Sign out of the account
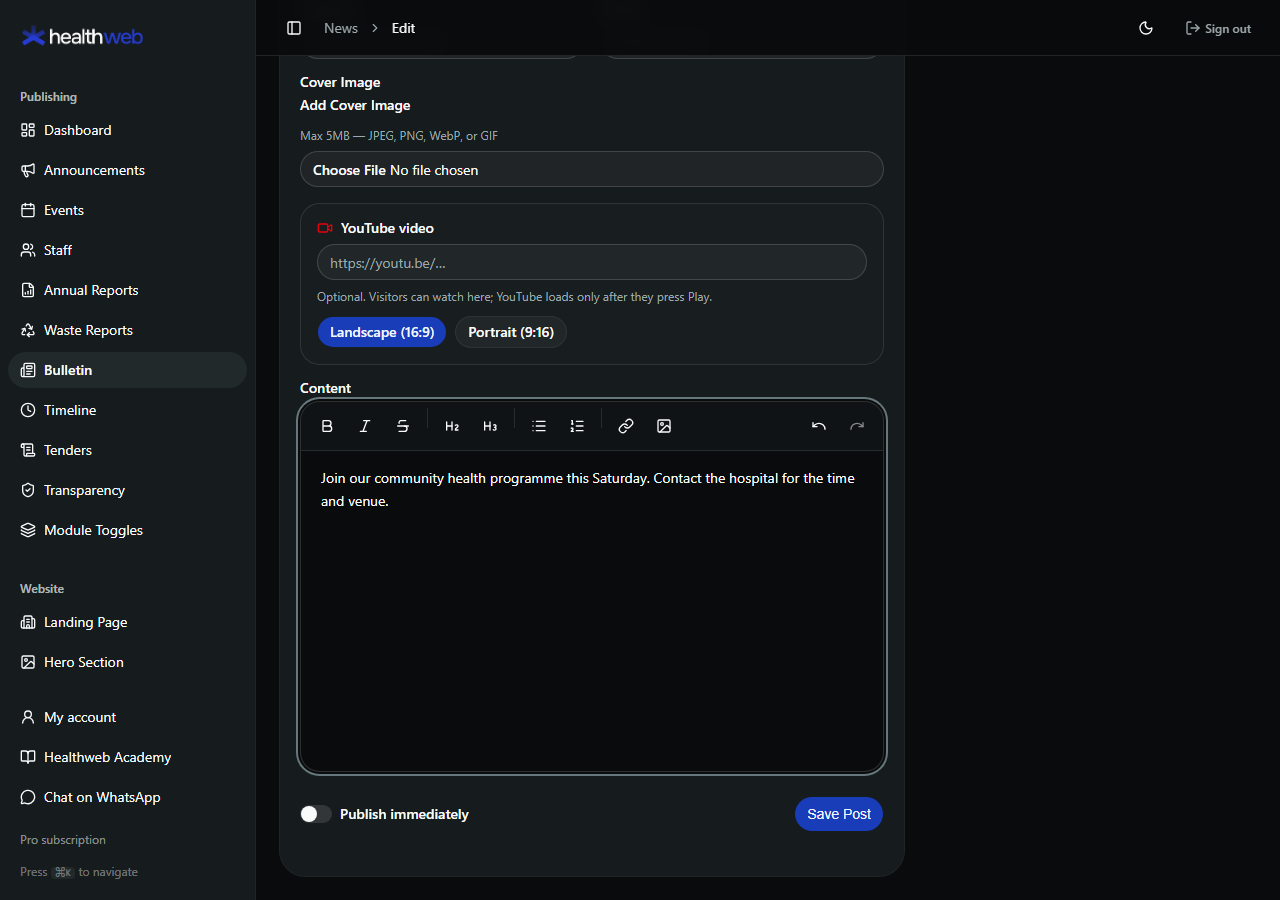This screenshot has height=900, width=1280. [x=1218, y=28]
